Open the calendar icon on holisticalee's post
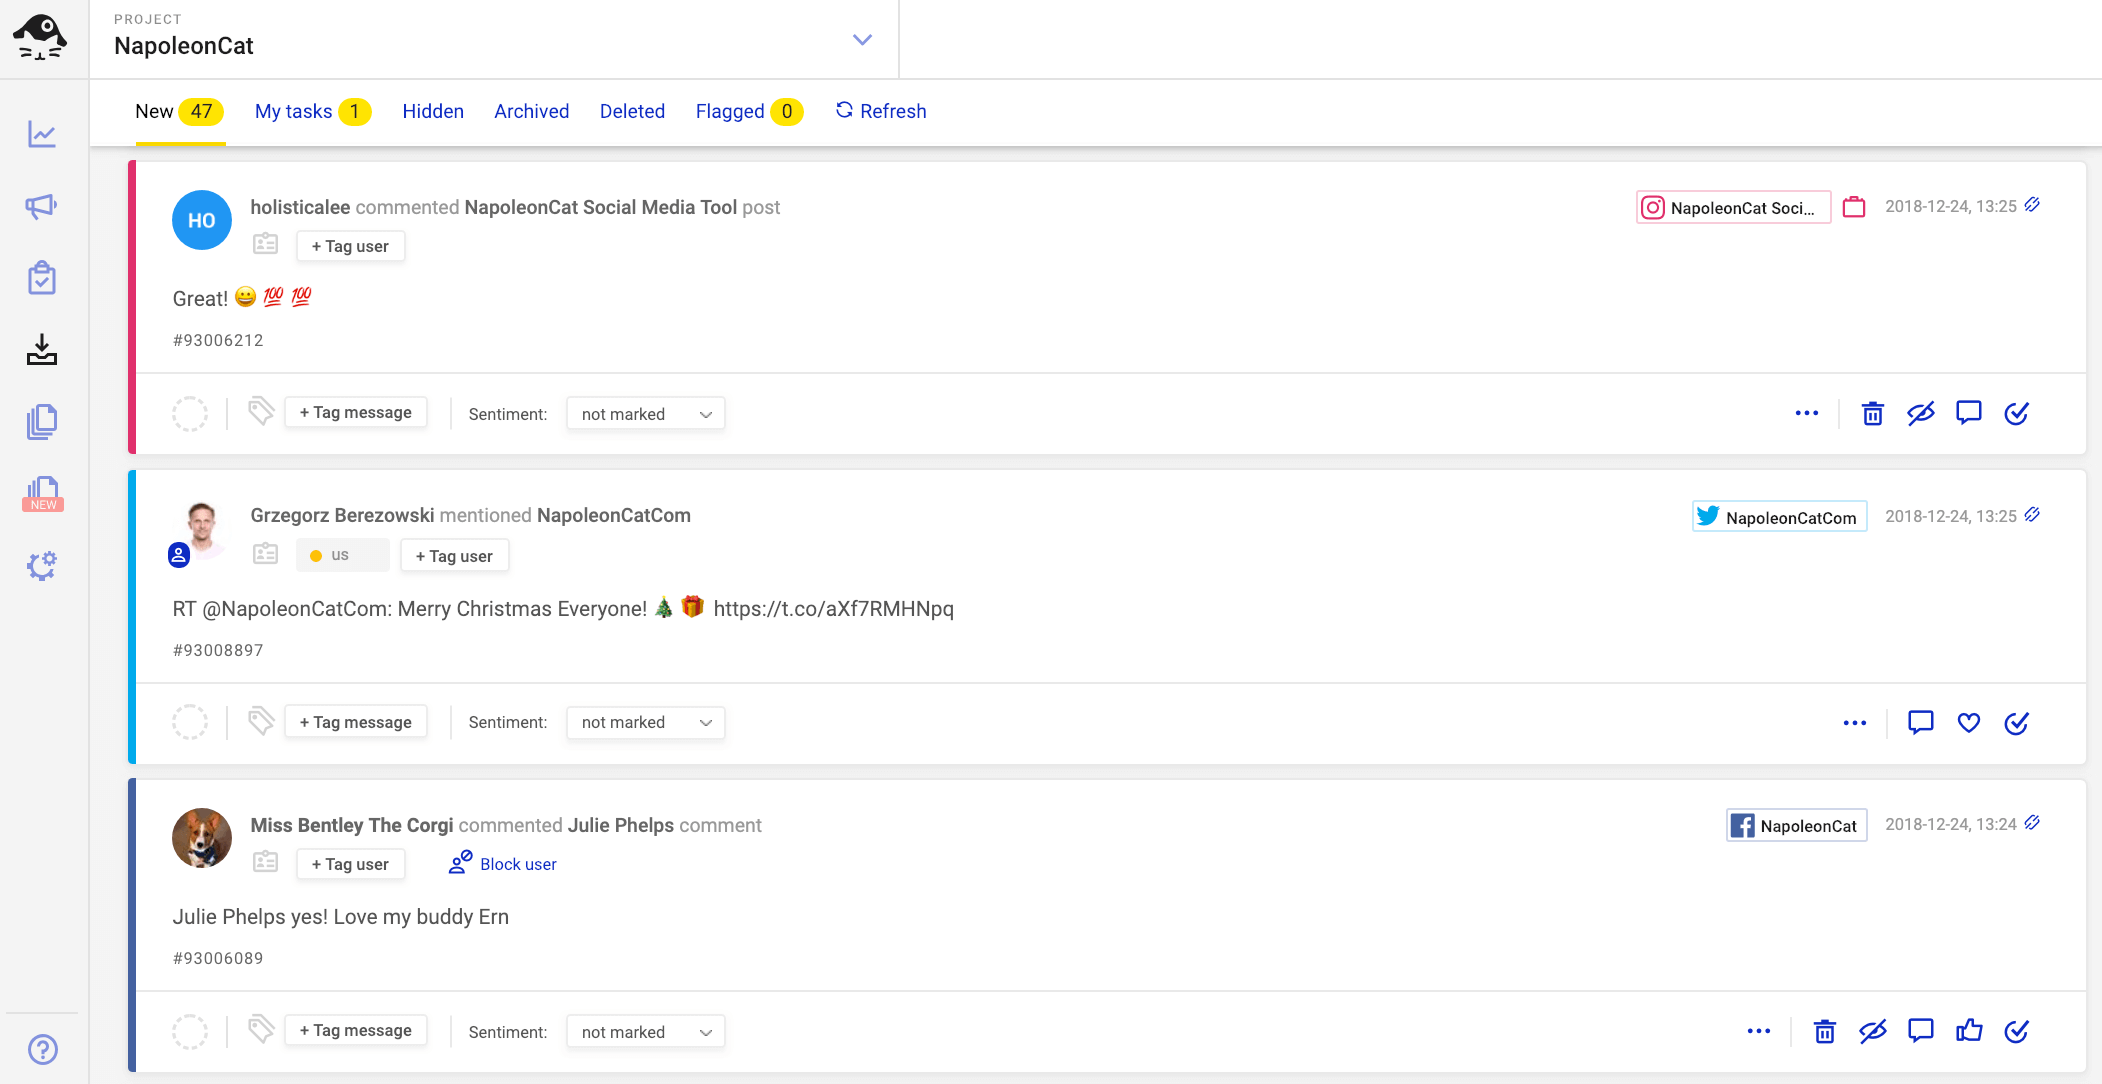The height and width of the screenshot is (1084, 2102). [1854, 207]
